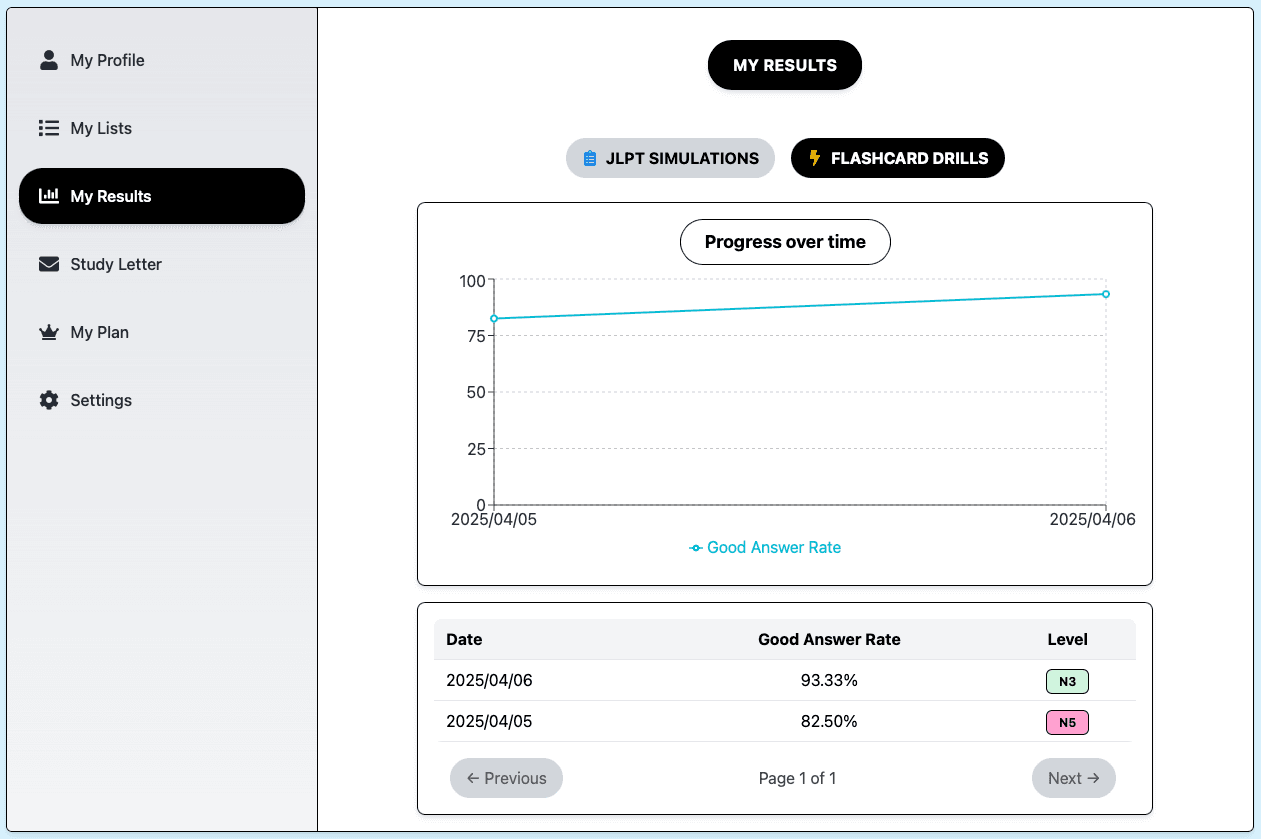Click the clipboard icon in JLPT Simulations

pyautogui.click(x=590, y=158)
